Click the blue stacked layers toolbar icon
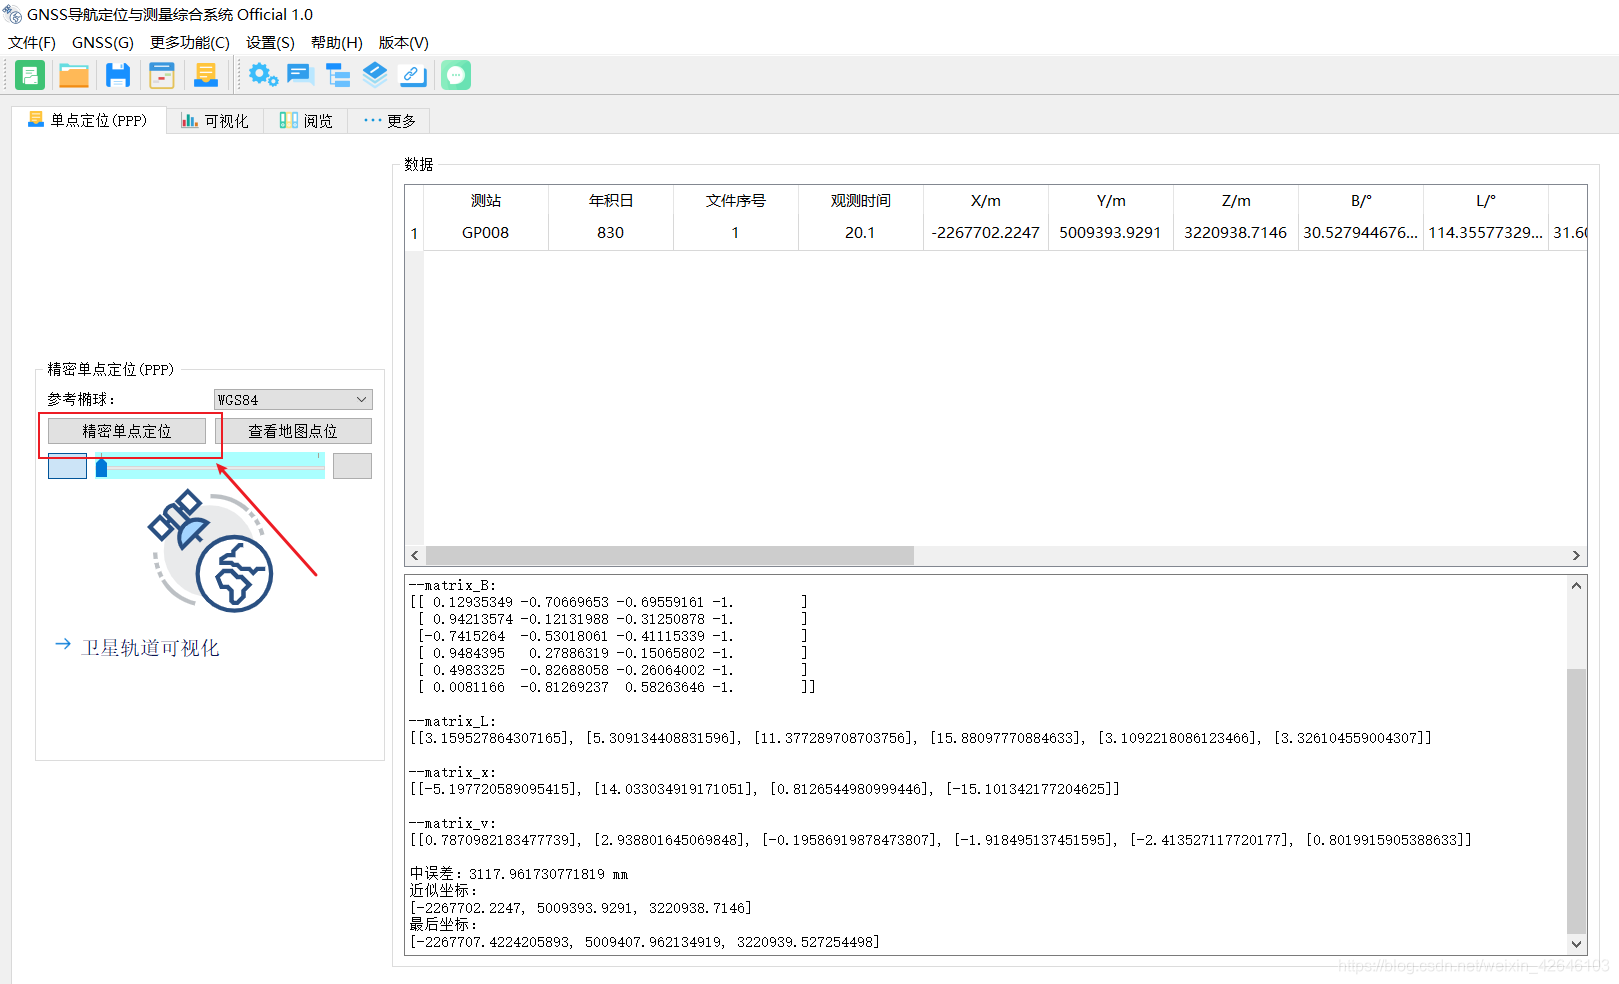Viewport: 1619px width, 984px height. click(x=375, y=74)
